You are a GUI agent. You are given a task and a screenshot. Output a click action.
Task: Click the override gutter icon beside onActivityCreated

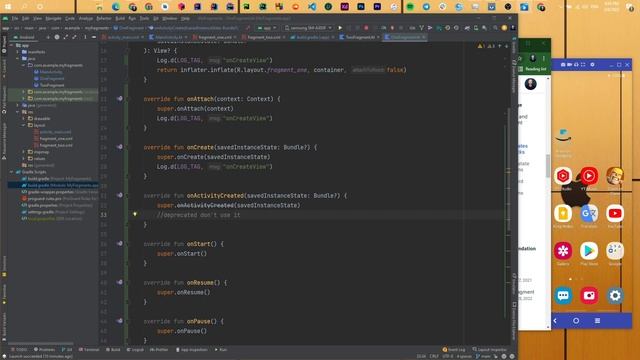click(120, 195)
